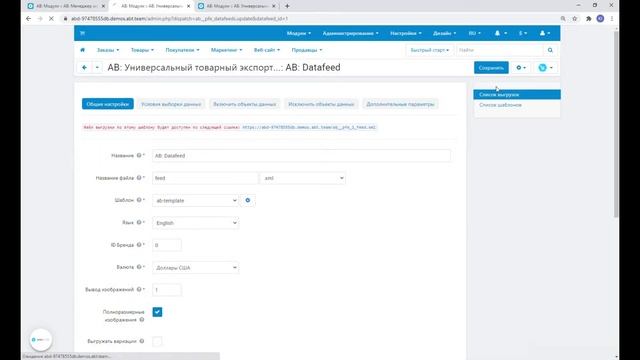Viewport: 640px width, 360px height.
Task: Open a new browser tab
Action: (287, 6)
